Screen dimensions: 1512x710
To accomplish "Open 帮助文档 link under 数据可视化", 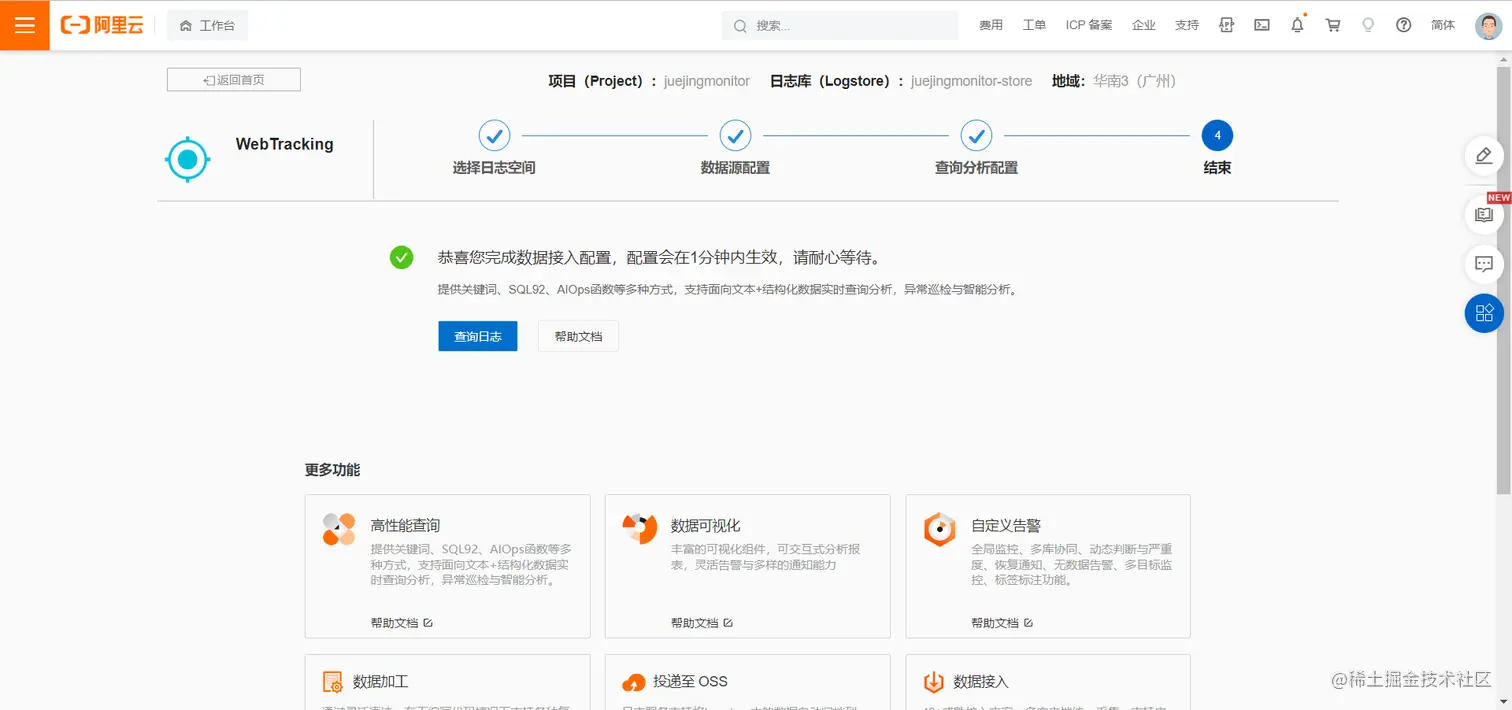I will pyautogui.click(x=702, y=622).
